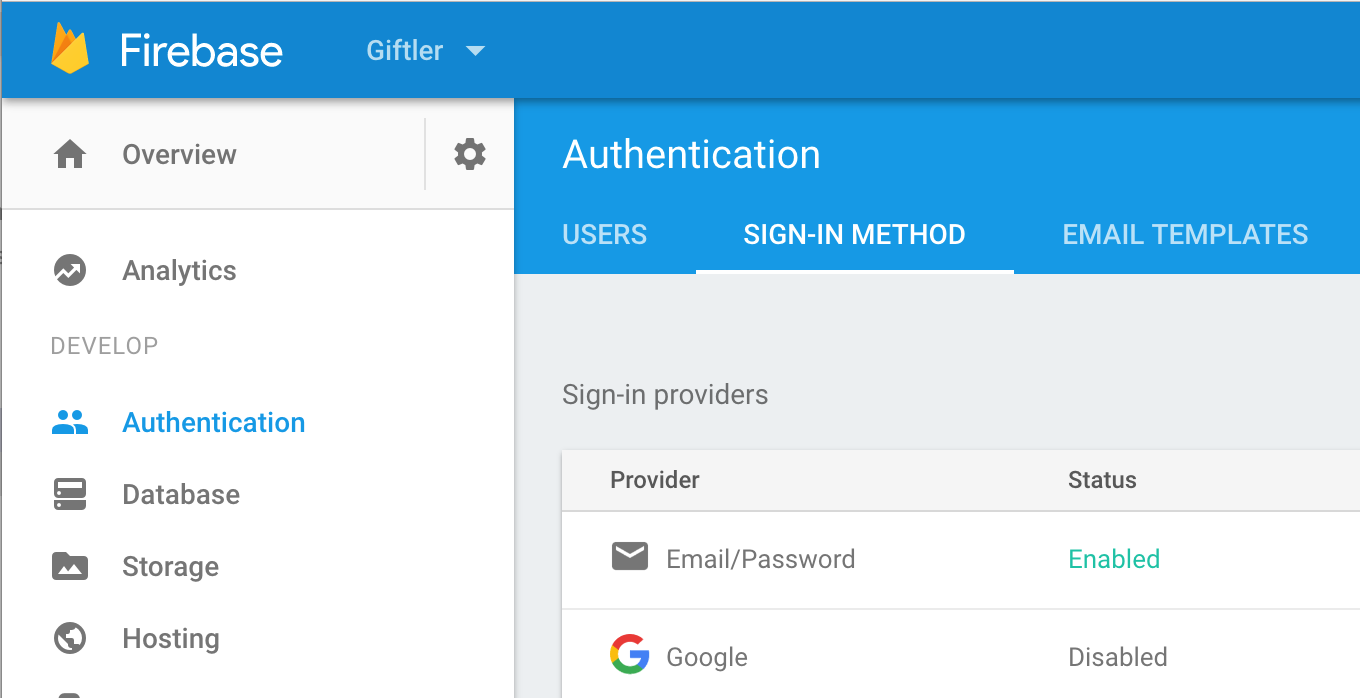Click the Disabled status for Google
The image size is (1360, 698).
pos(1118,657)
